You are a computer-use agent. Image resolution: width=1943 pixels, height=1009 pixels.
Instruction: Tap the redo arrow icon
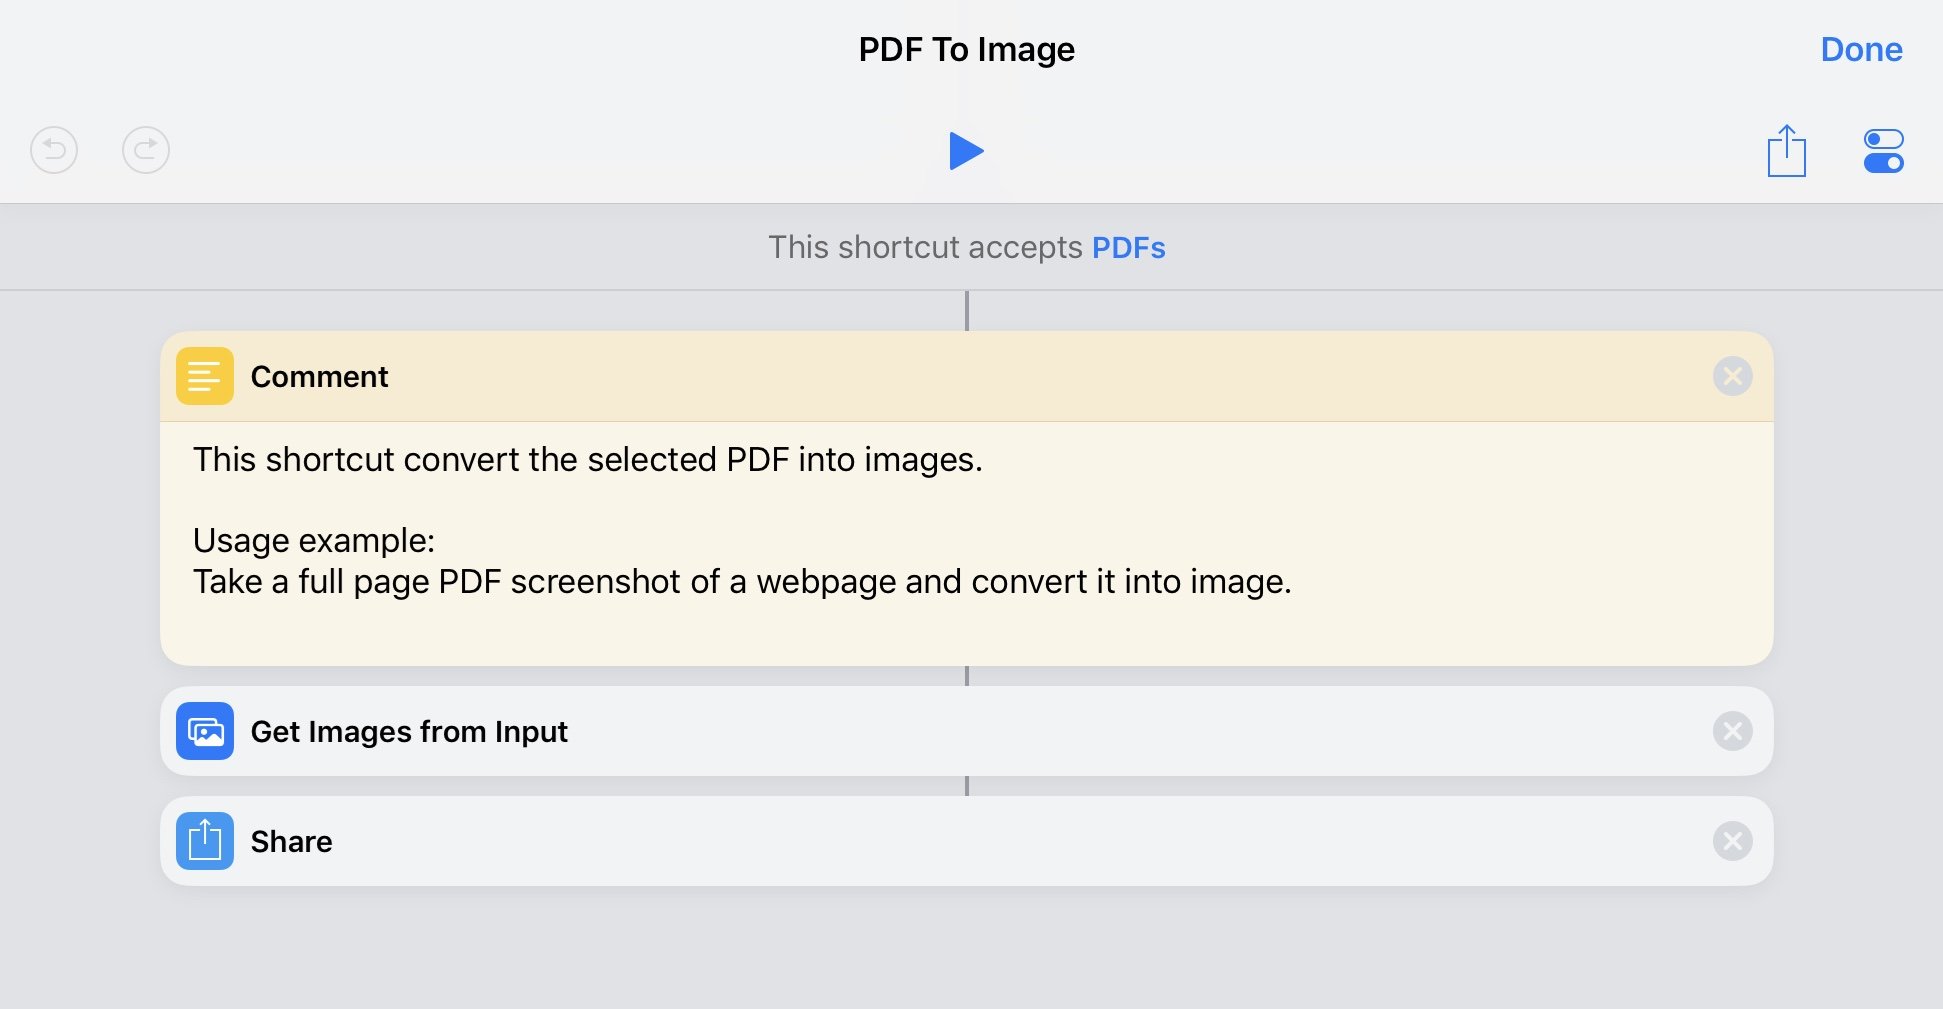[x=146, y=151]
